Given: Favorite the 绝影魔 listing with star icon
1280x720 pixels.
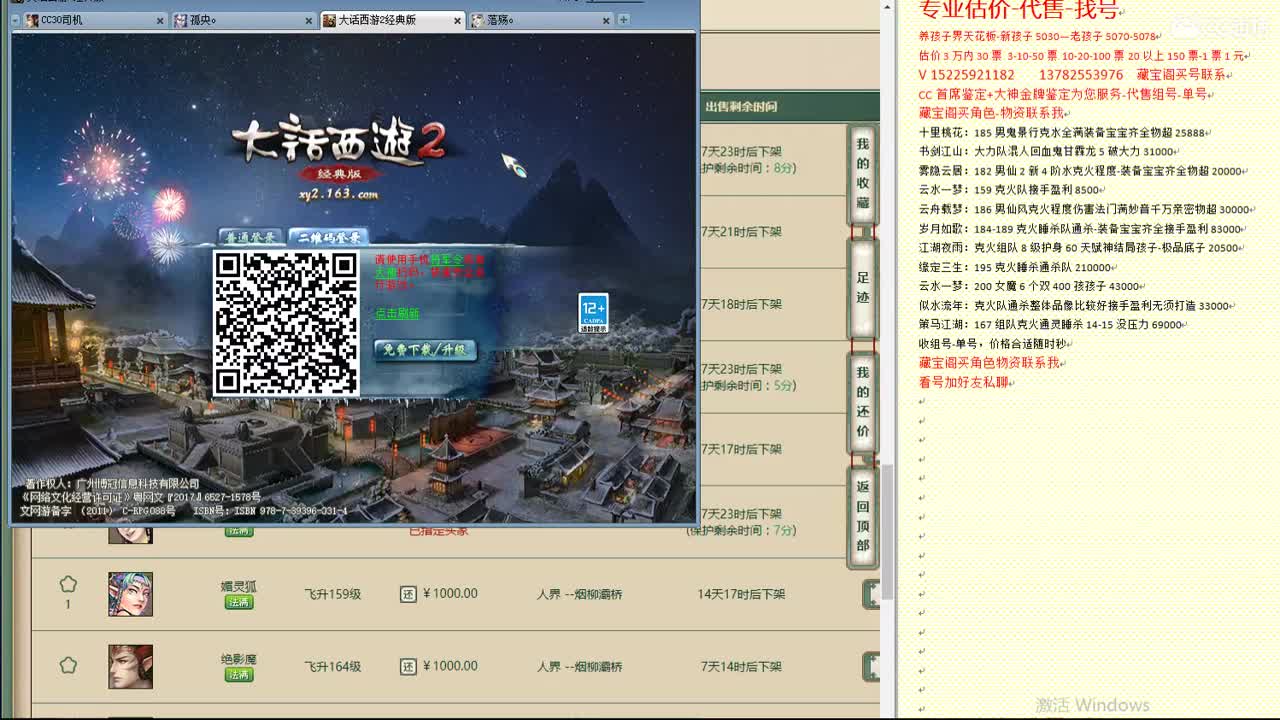Looking at the screenshot, I should point(68,665).
